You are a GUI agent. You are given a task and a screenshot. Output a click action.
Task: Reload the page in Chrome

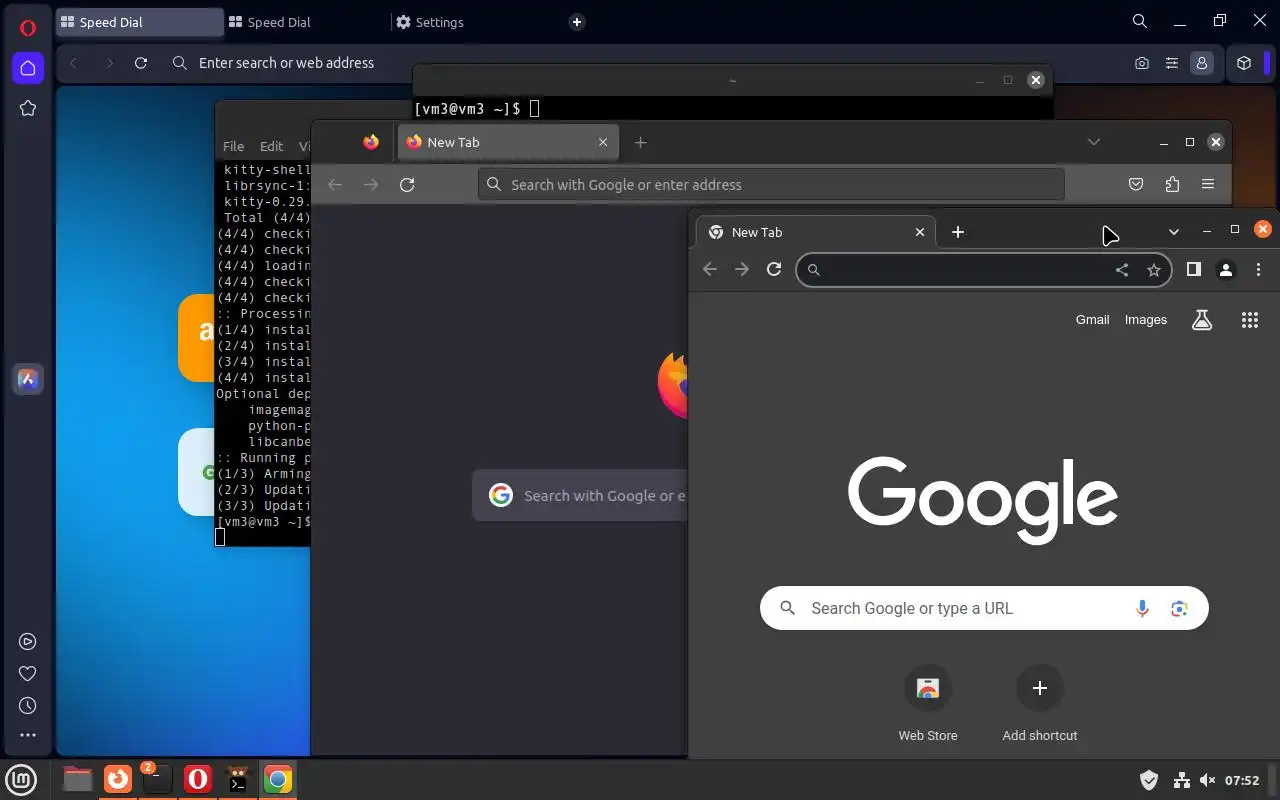(x=774, y=270)
